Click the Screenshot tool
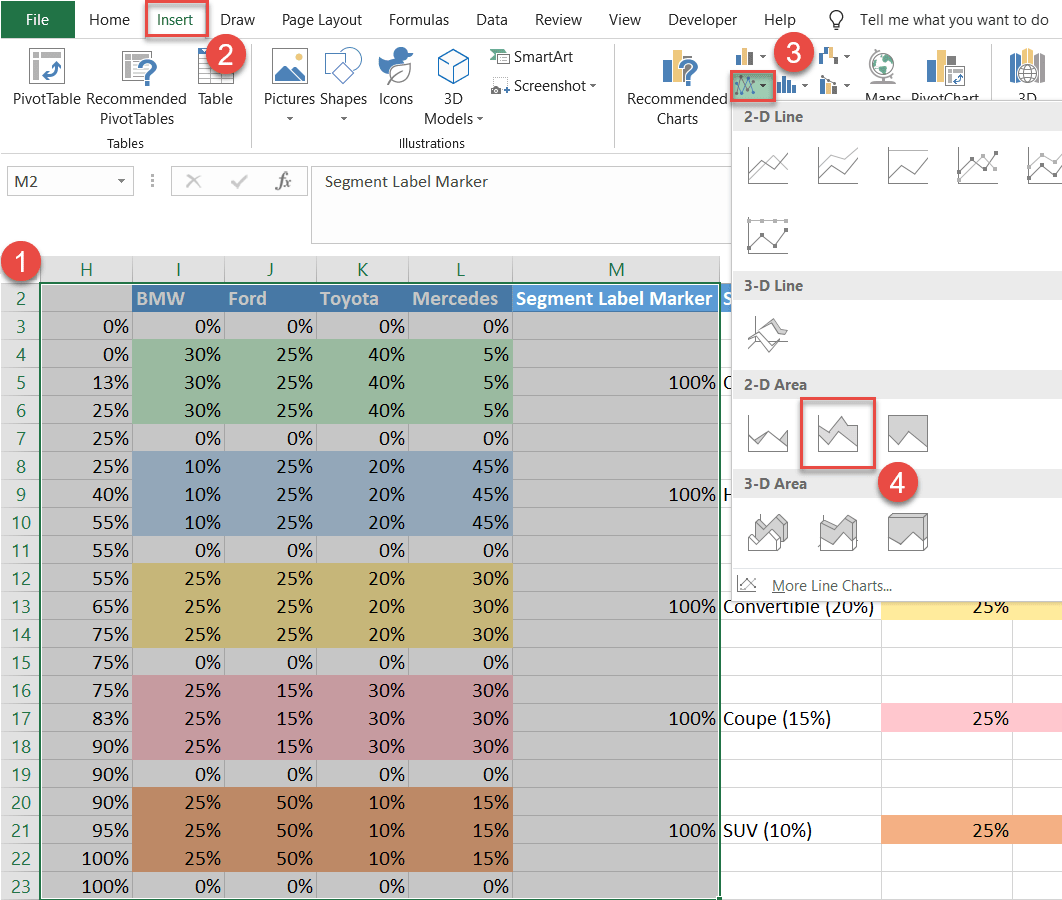 (x=538, y=86)
